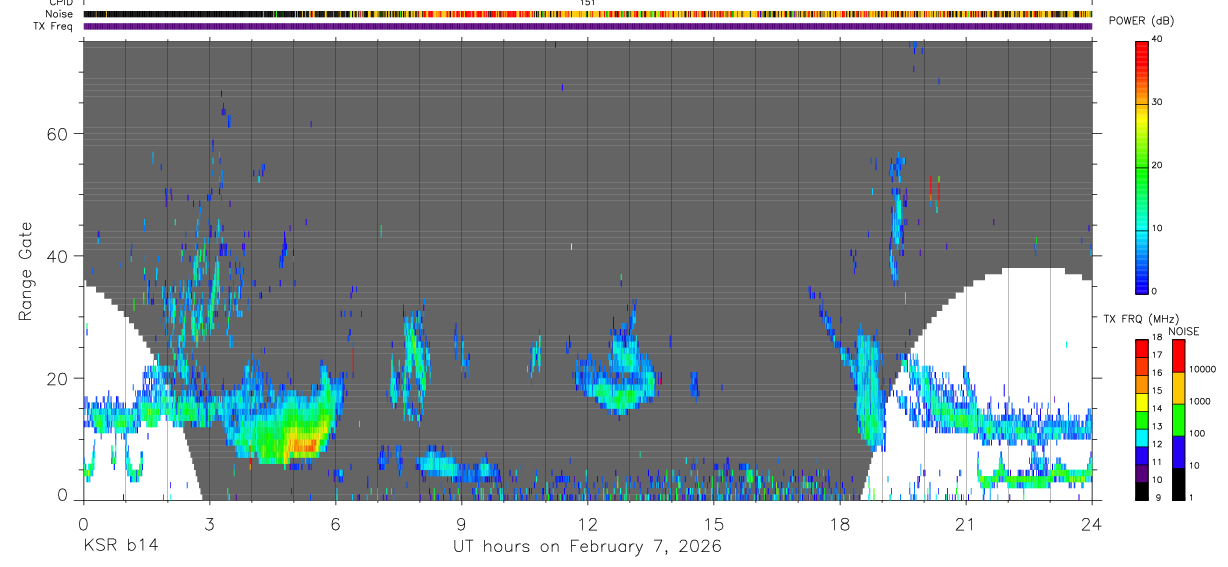Viewport: 1228px width, 567px height.
Task: Click the '12' tick on the UT hours axis
Action: click(x=588, y=523)
